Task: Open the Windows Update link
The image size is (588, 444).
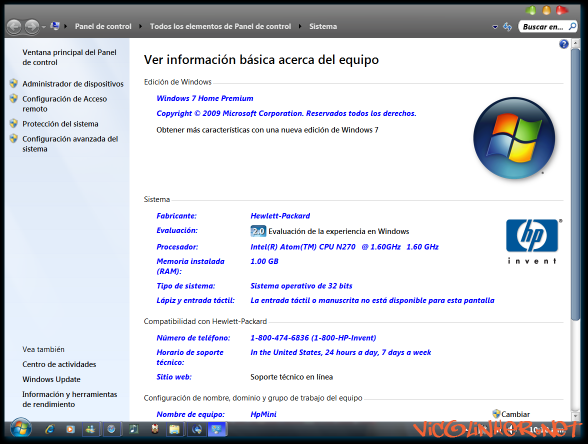Action: pyautogui.click(x=51, y=379)
